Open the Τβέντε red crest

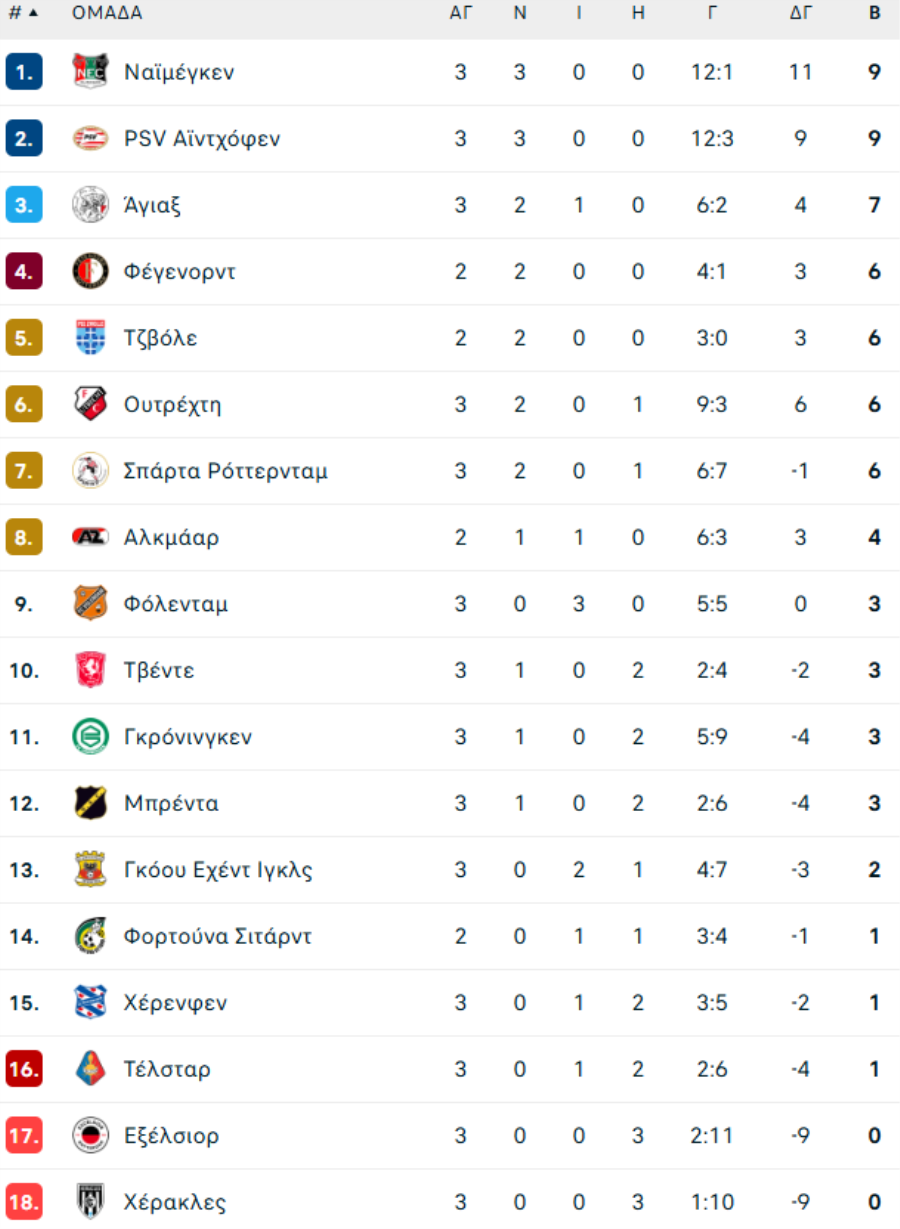tap(90, 670)
